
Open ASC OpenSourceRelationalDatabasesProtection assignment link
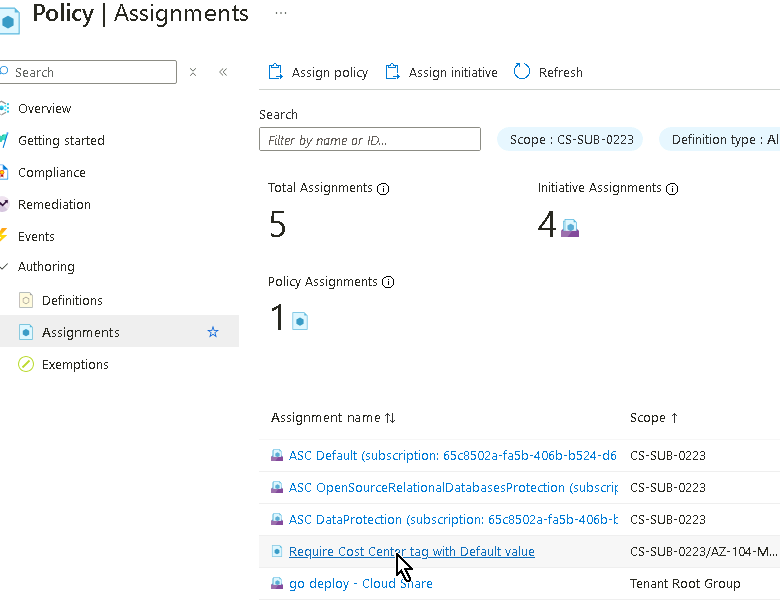pos(453,487)
